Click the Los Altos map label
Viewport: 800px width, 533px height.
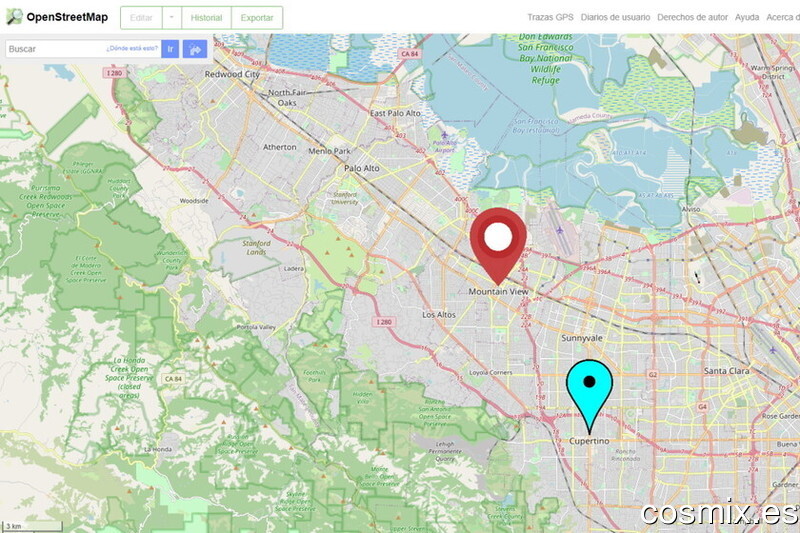[439, 315]
